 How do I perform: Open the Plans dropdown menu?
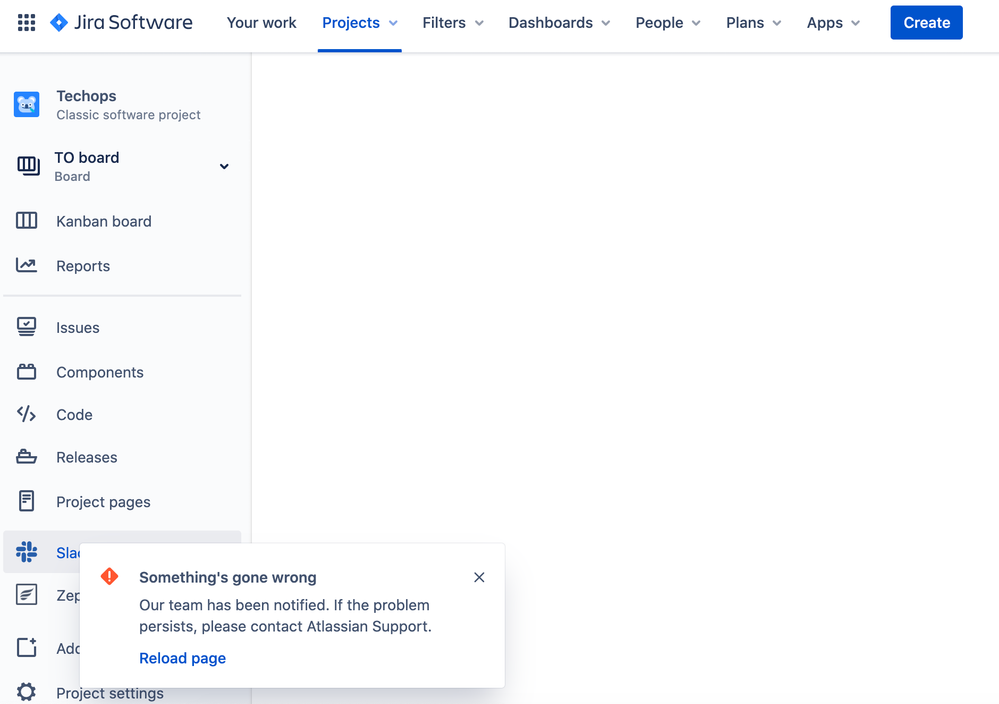(x=754, y=23)
